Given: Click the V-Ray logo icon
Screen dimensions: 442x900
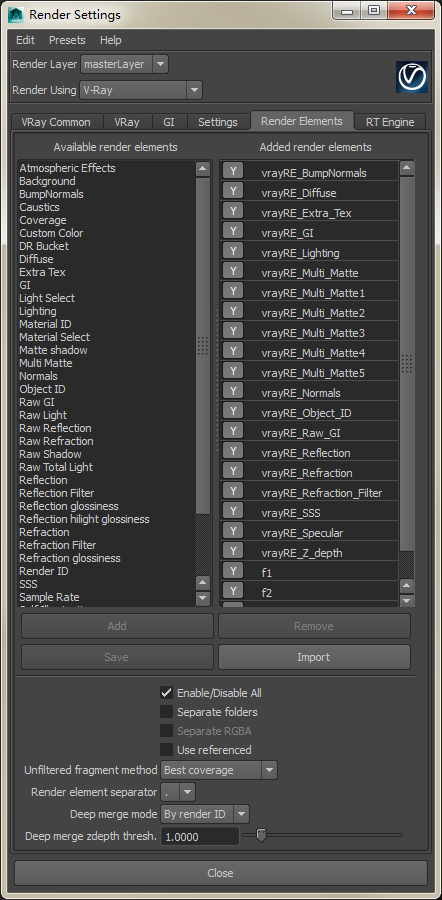Looking at the screenshot, I should tap(412, 77).
